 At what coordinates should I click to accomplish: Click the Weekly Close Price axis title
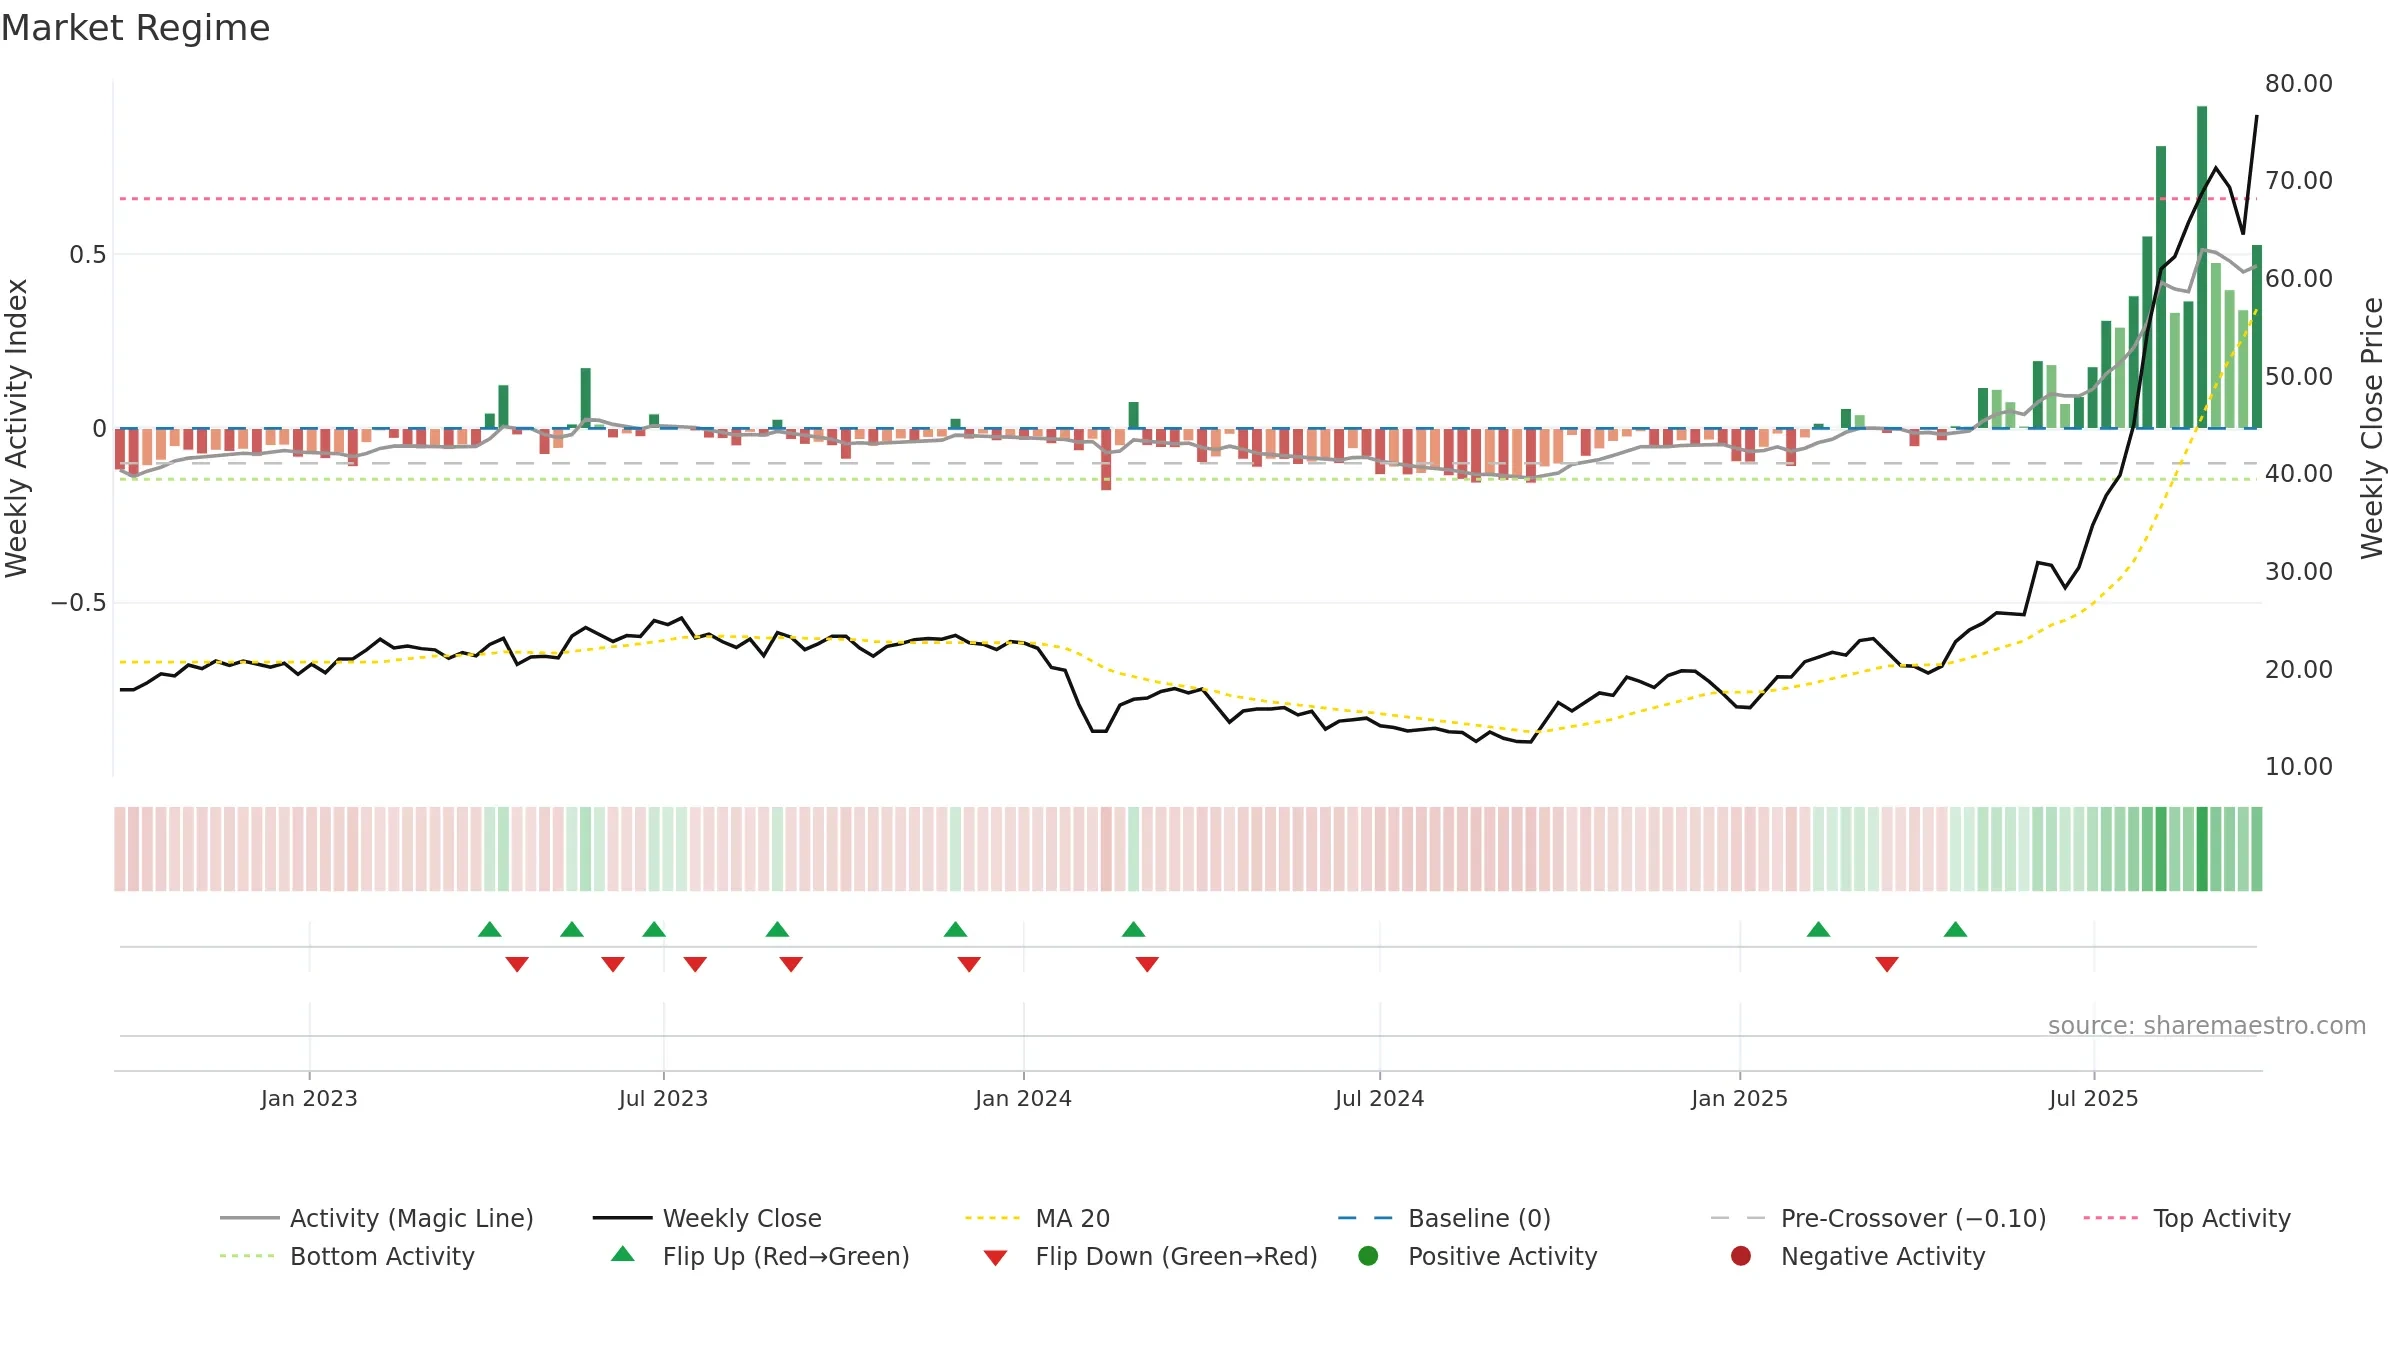click(2372, 428)
